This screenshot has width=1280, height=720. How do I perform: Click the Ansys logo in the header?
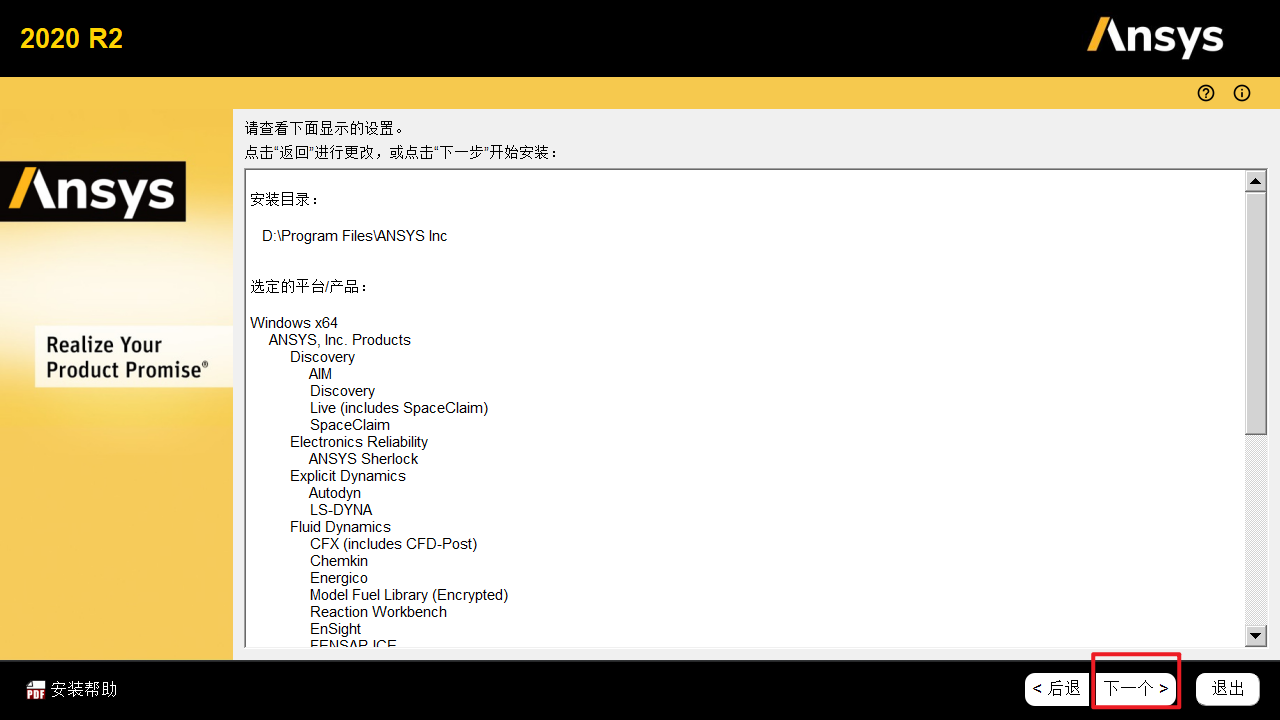coord(1155,37)
